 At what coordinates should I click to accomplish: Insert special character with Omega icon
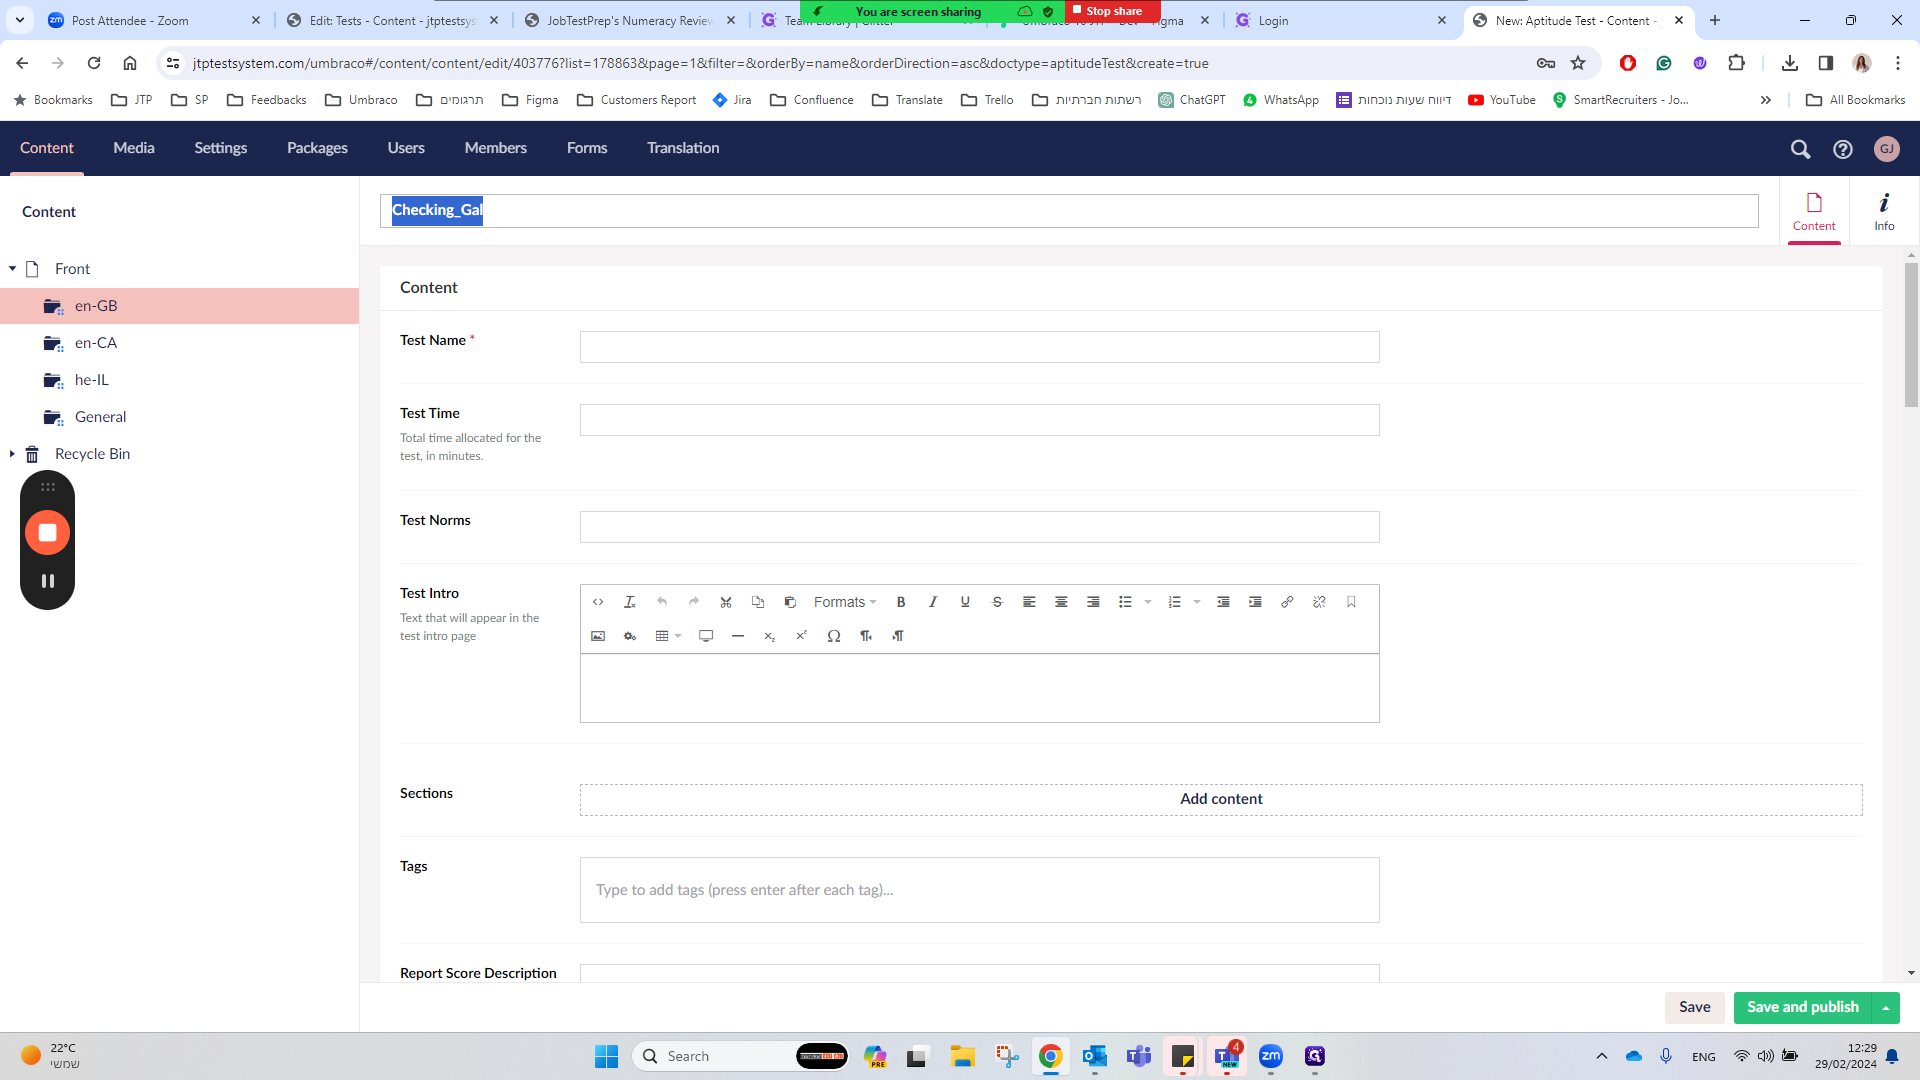[x=834, y=636]
